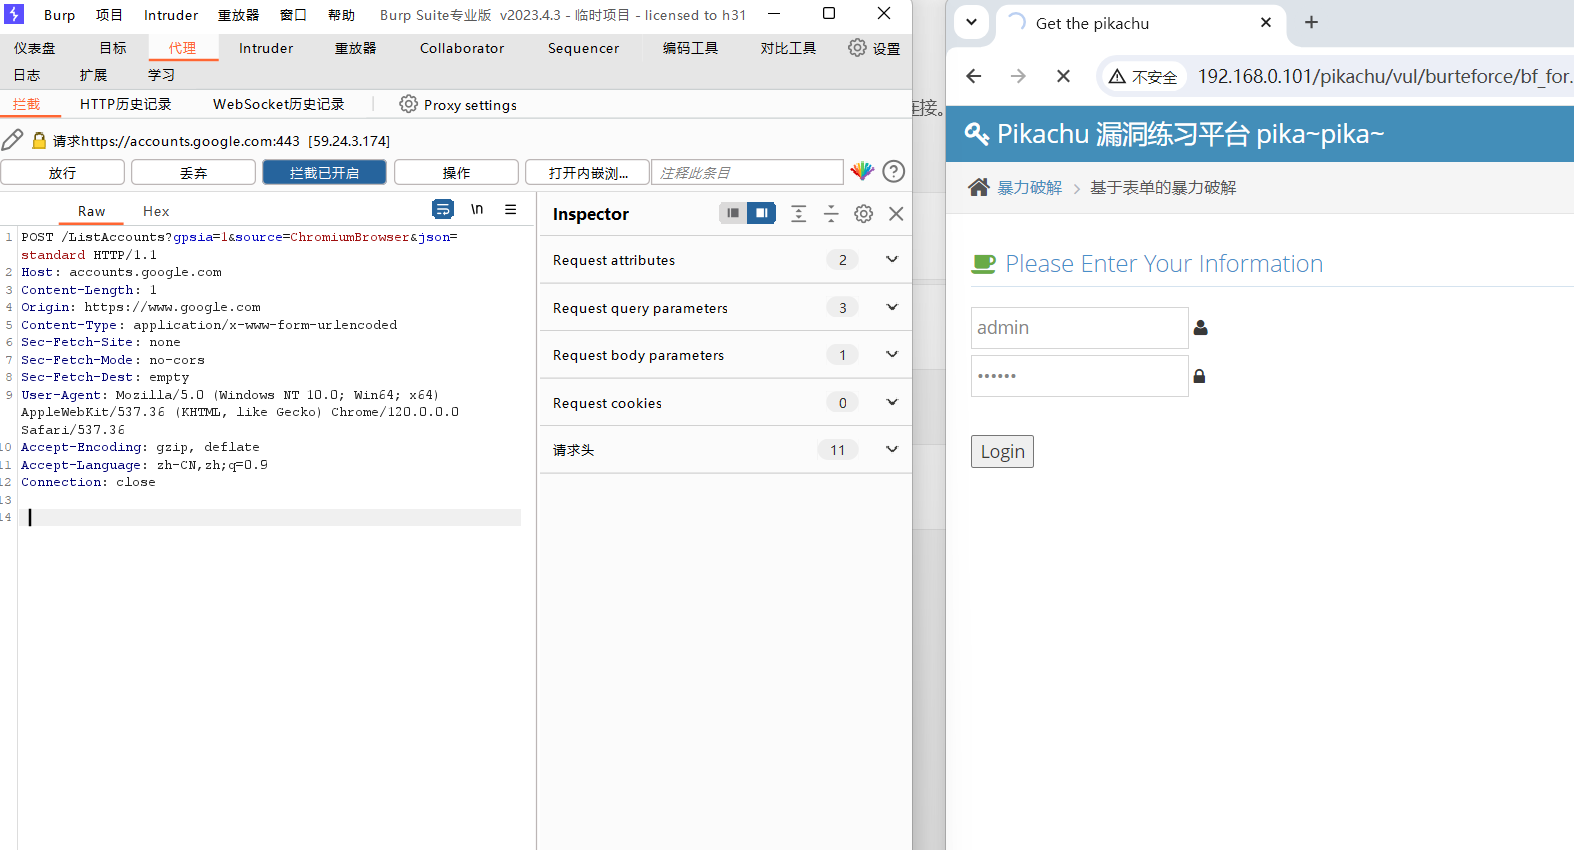
Task: Click 打开内嵌浏览器 button
Action: (587, 172)
